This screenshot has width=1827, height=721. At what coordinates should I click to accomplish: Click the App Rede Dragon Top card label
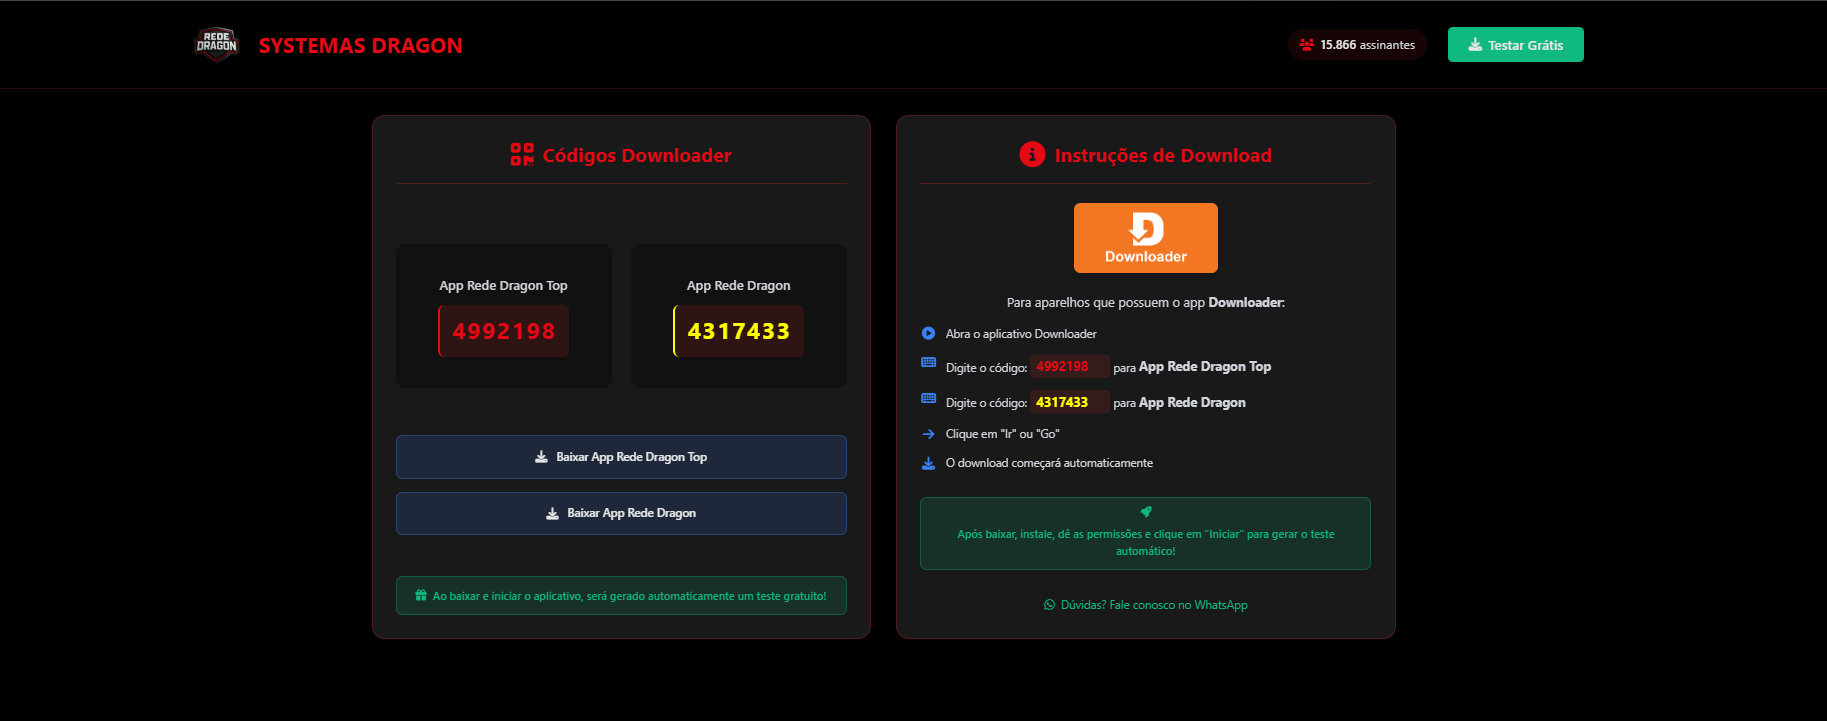[503, 285]
